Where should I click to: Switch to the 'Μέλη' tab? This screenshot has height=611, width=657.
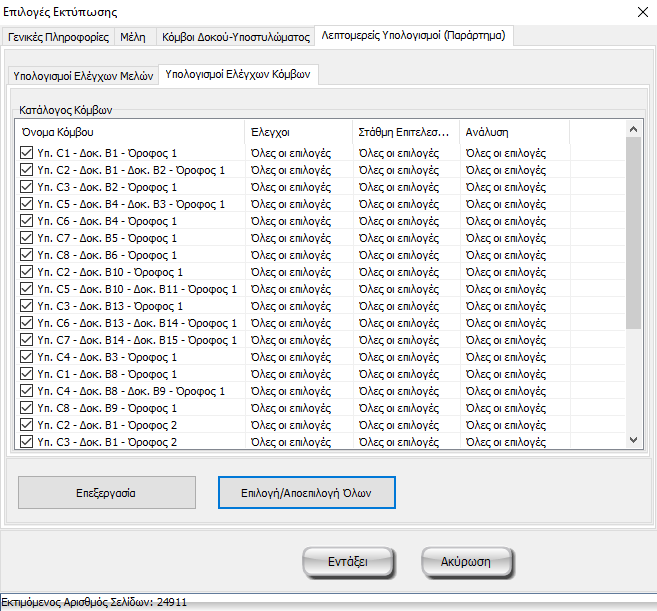click(x=132, y=36)
